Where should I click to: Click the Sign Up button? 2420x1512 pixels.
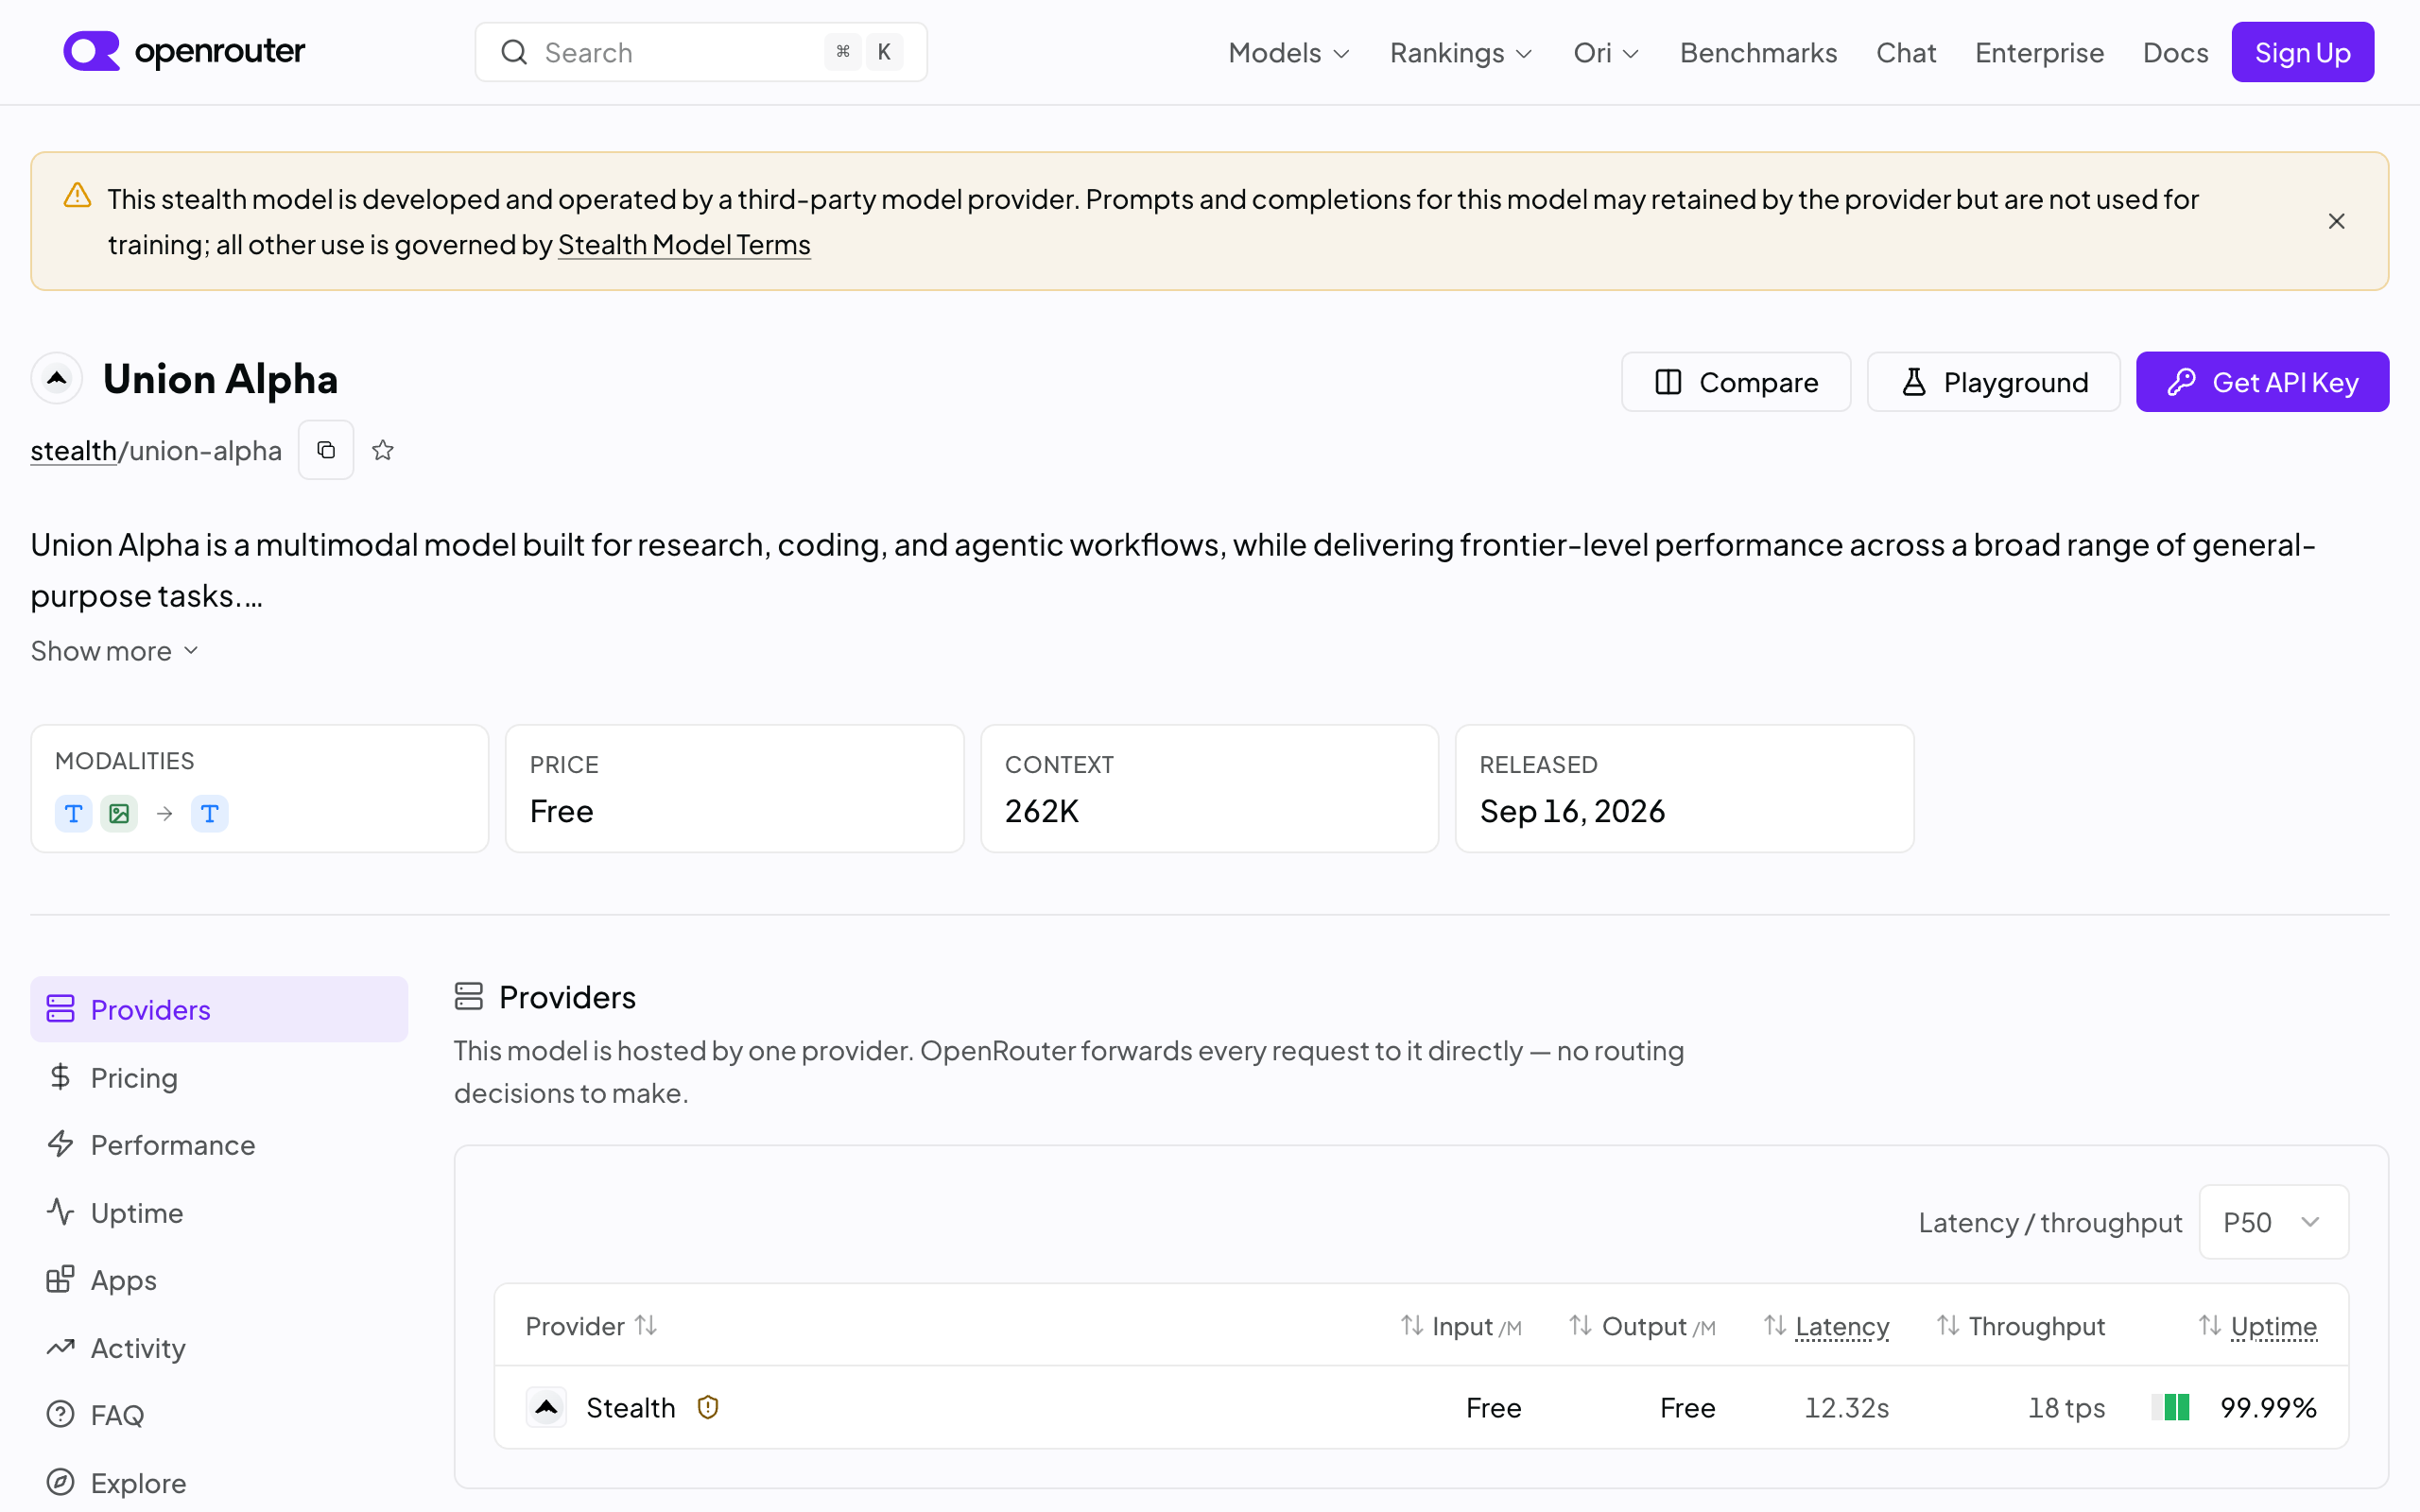tap(2302, 52)
